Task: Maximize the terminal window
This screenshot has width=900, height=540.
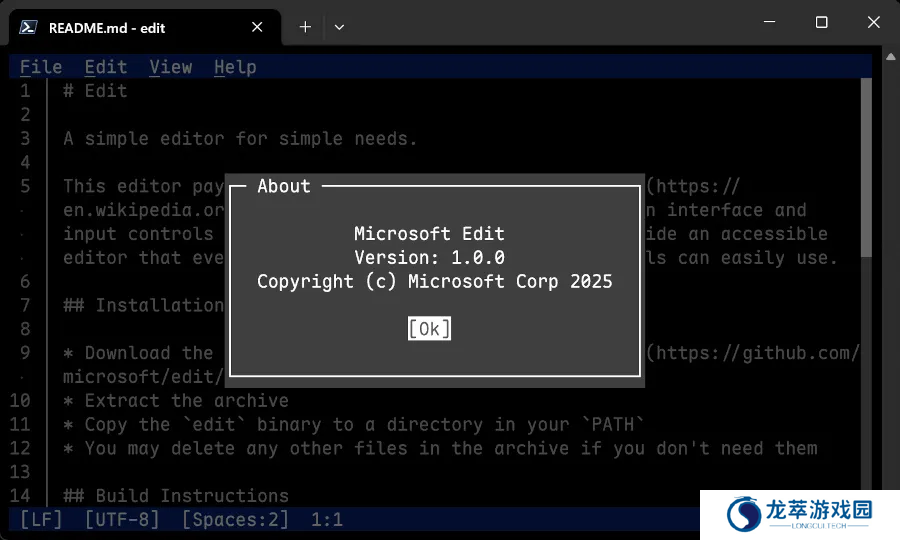Action: (821, 22)
